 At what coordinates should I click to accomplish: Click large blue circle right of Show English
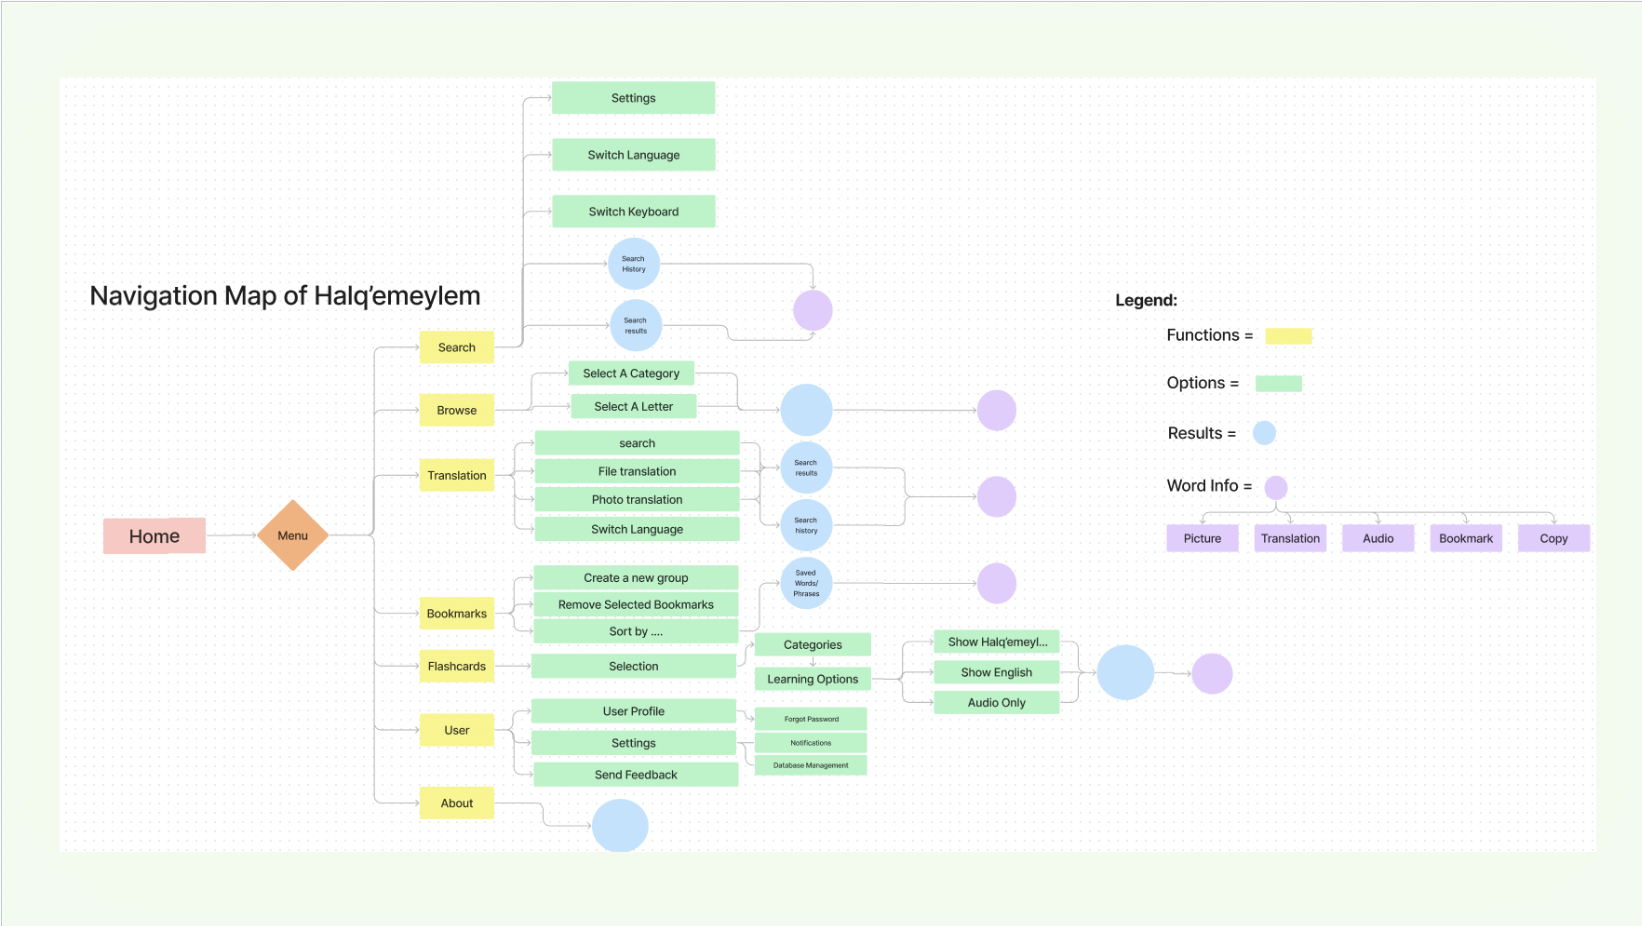coord(1126,672)
